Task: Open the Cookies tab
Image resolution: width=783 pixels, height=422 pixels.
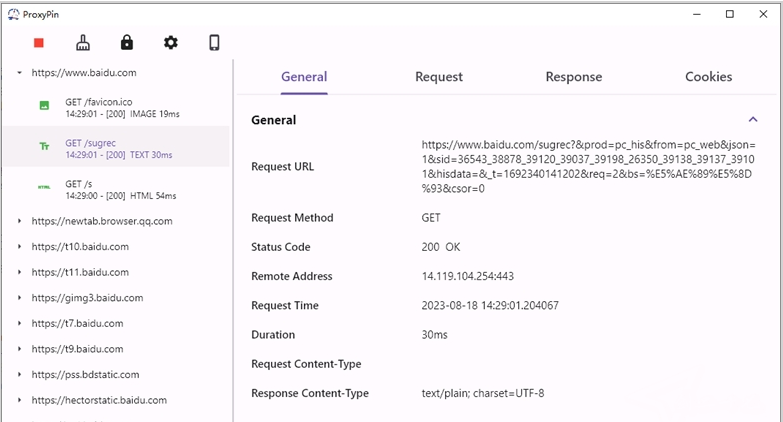Action: pyautogui.click(x=708, y=77)
